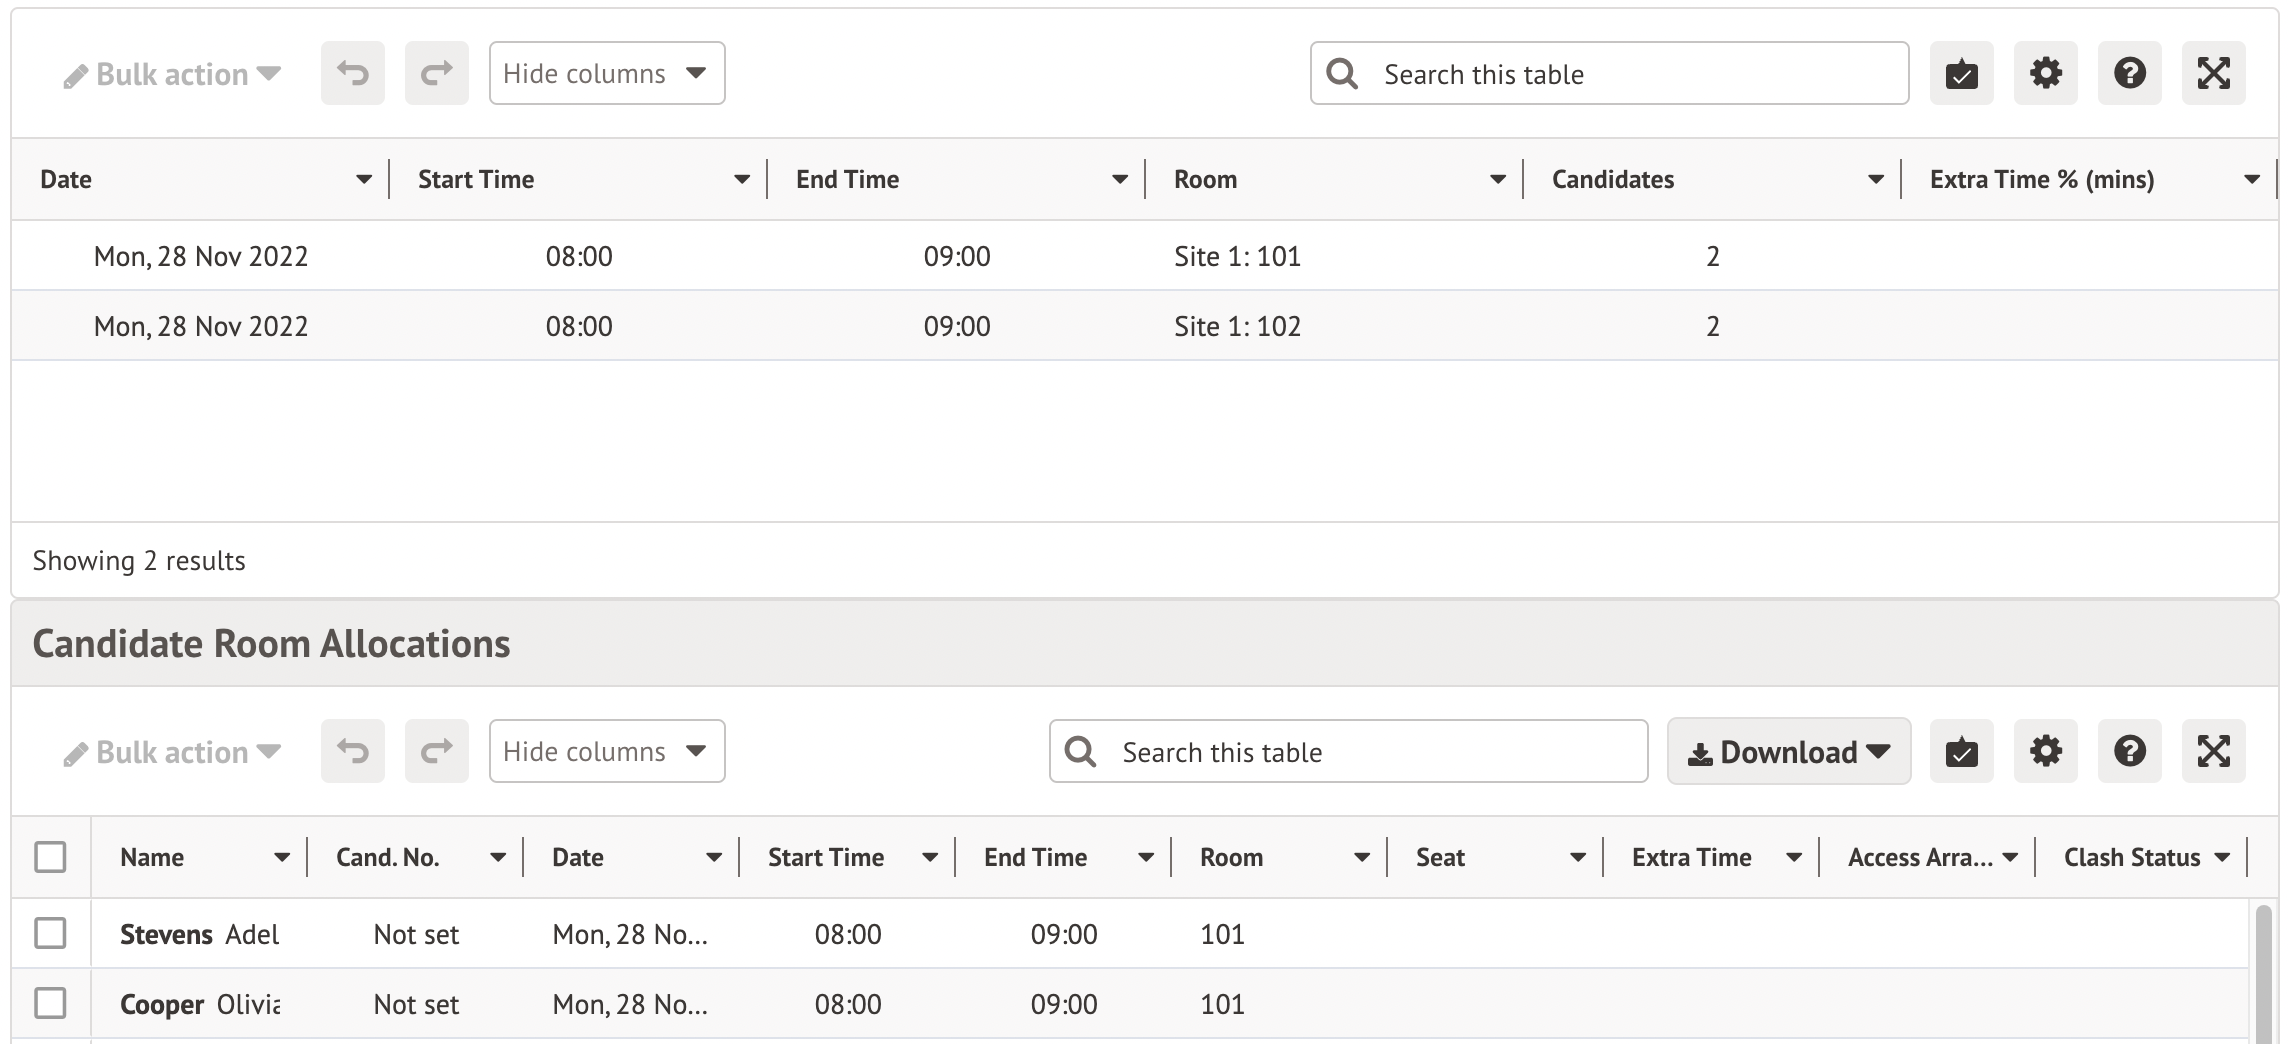The image size is (2288, 1044).
Task: Click redo icon in top table toolbar
Action: 436,73
